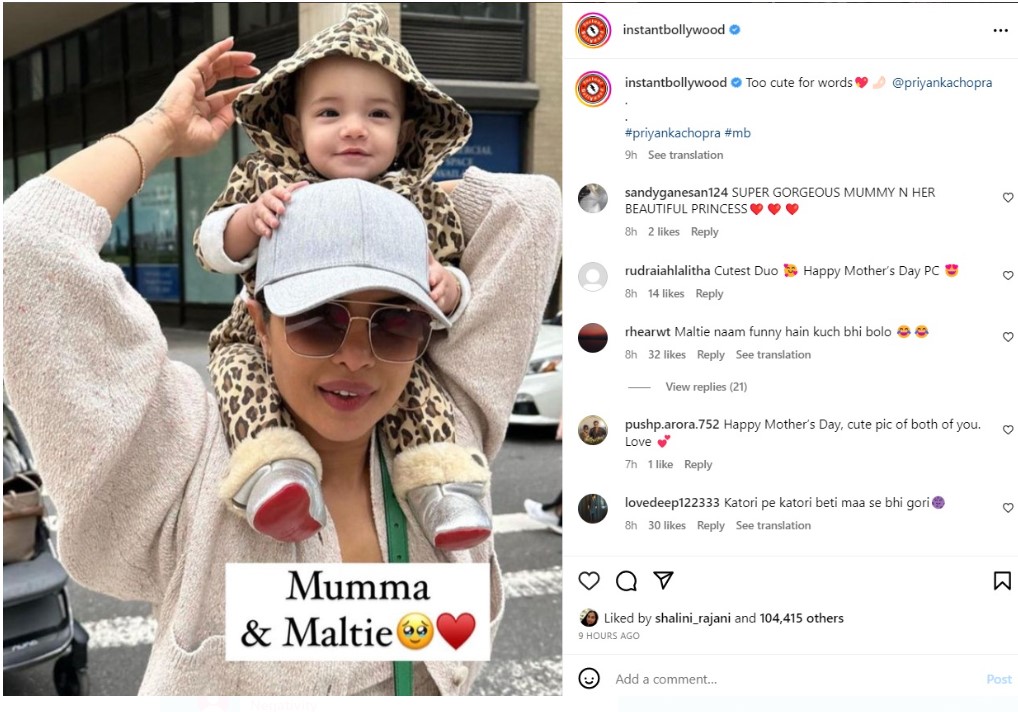Like the post with the heart icon
This screenshot has width=1018, height=712.
click(x=589, y=580)
